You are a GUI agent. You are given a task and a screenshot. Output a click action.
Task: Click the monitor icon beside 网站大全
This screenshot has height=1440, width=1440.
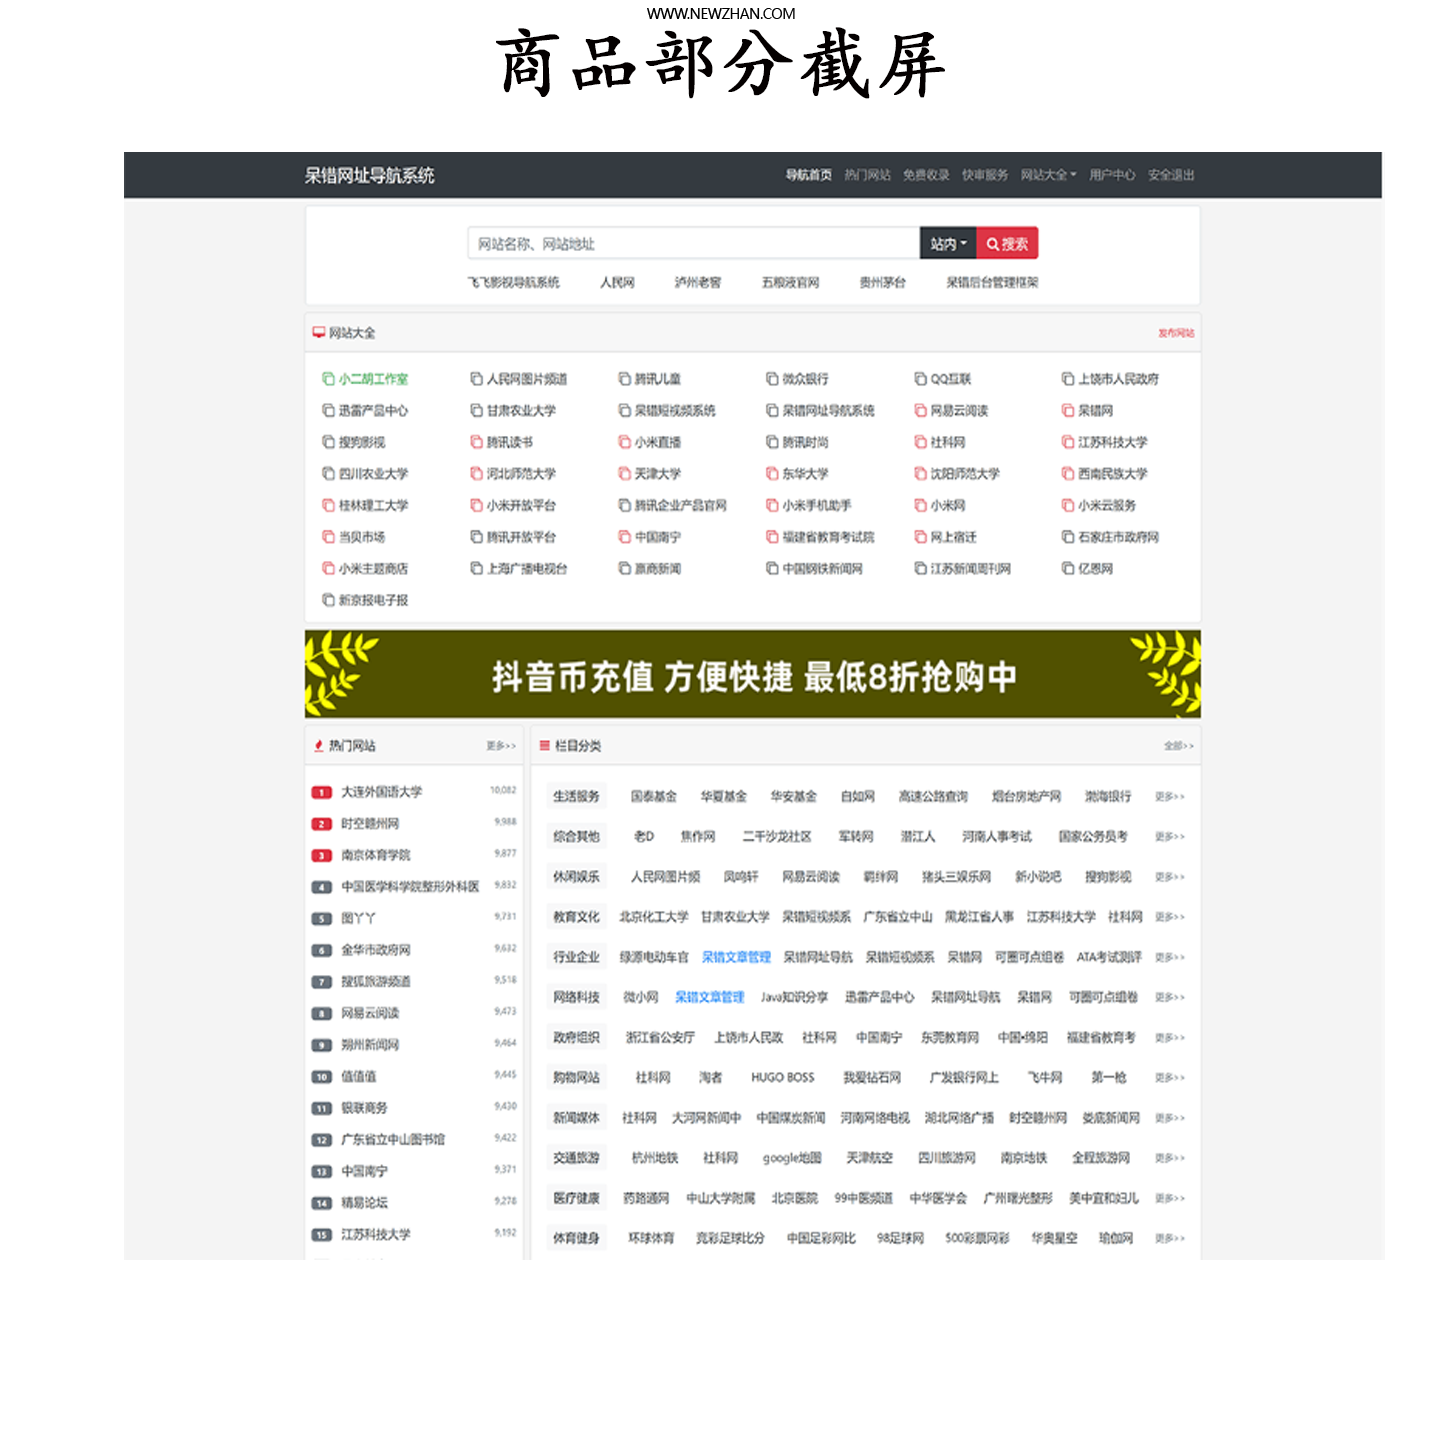pyautogui.click(x=319, y=331)
